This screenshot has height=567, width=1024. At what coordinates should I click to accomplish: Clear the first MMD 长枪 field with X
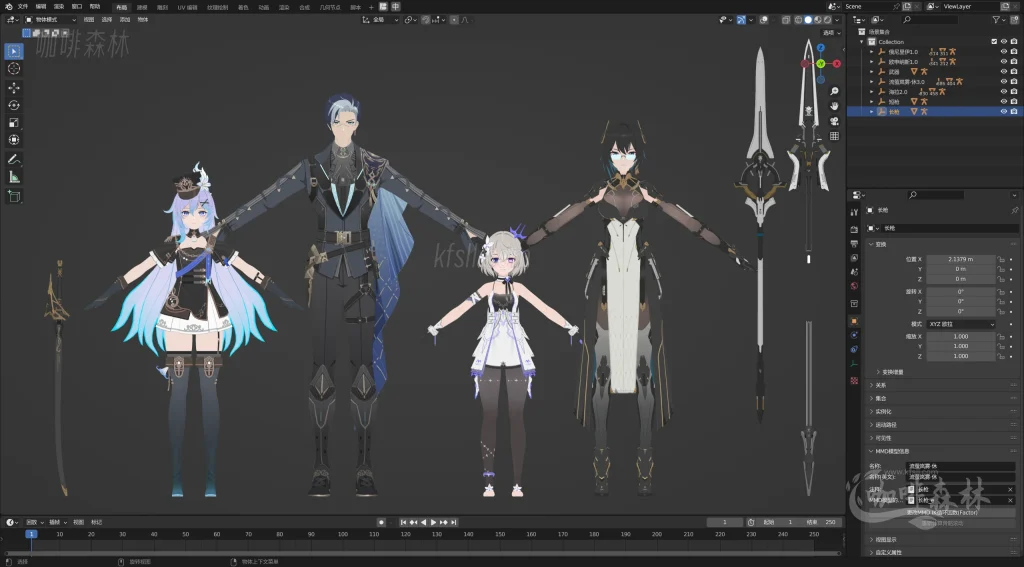coord(1010,489)
